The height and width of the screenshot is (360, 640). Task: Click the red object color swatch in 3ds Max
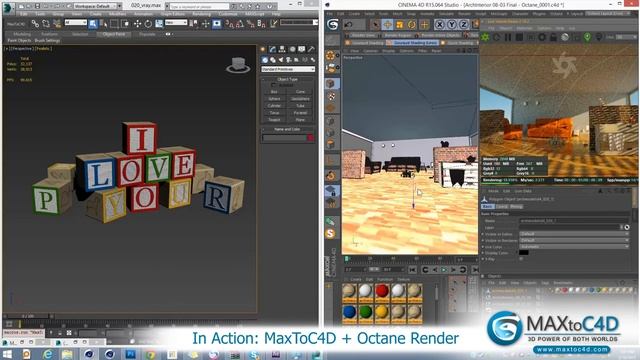click(x=310, y=138)
